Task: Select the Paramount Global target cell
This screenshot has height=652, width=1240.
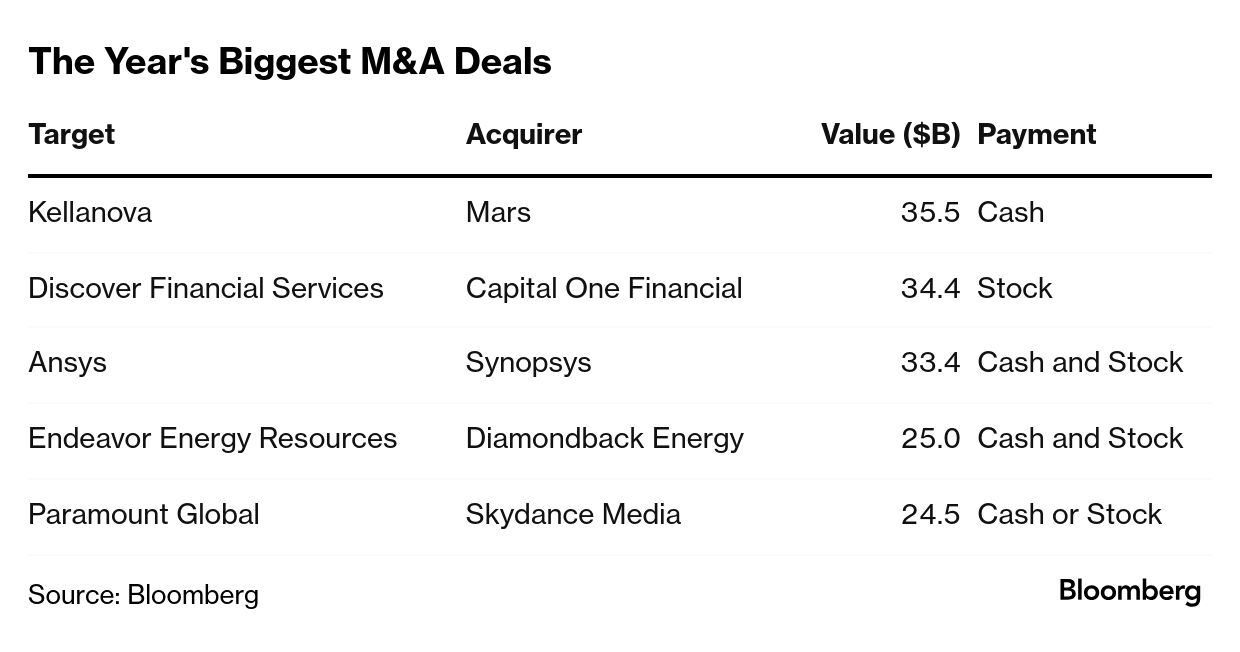Action: point(144,514)
